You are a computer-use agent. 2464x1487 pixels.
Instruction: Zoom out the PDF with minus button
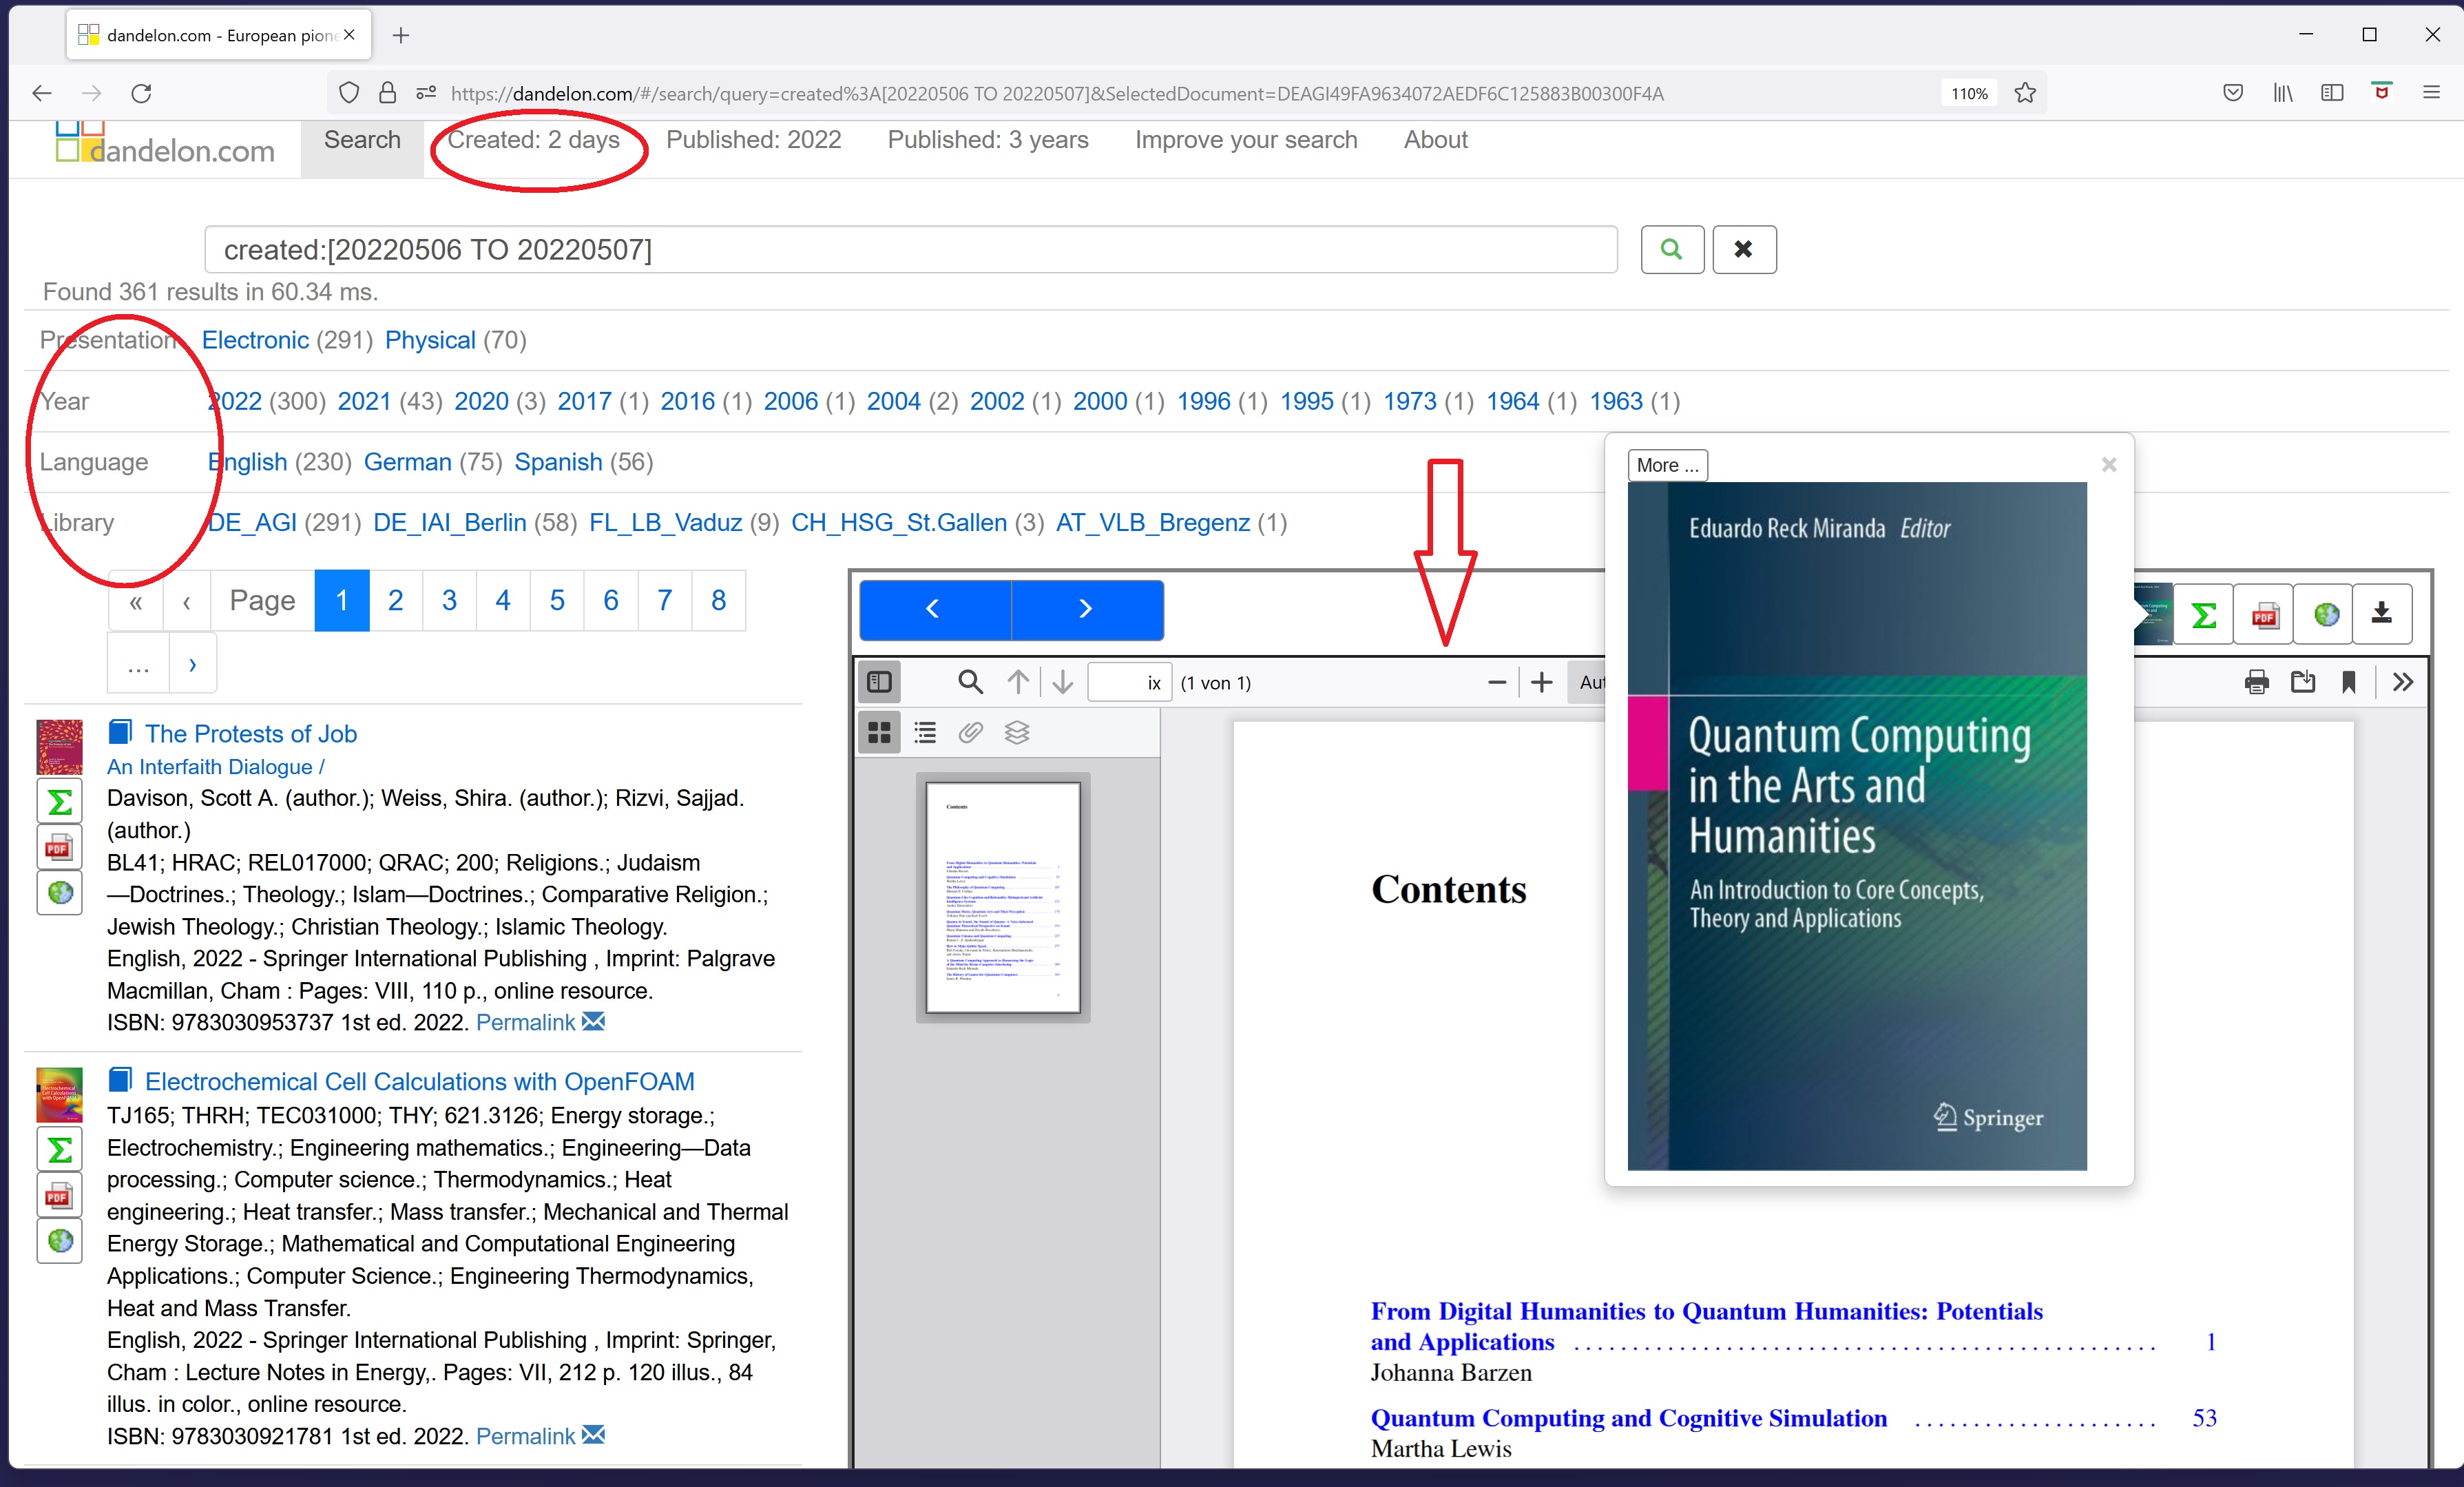click(1496, 682)
